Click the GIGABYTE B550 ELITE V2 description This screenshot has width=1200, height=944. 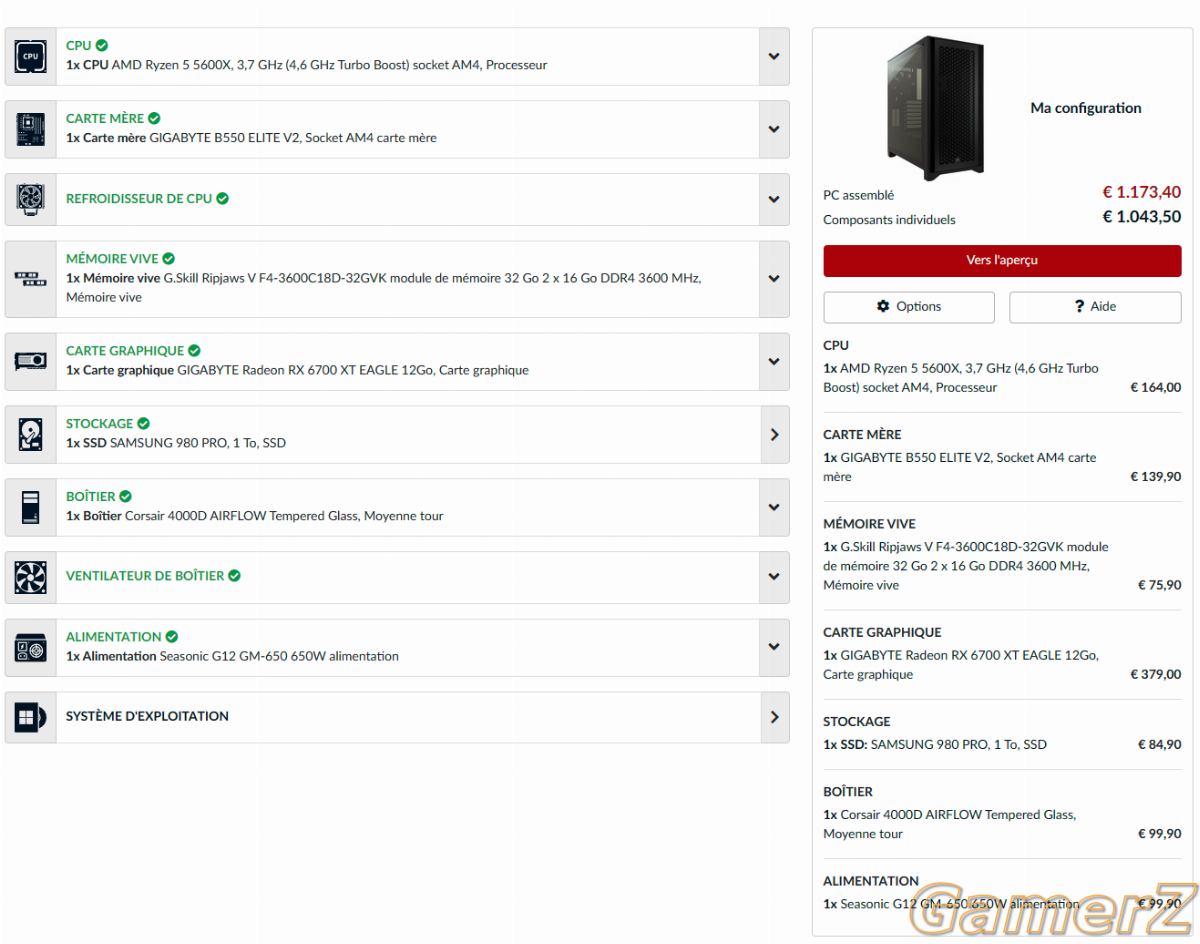click(x=251, y=138)
